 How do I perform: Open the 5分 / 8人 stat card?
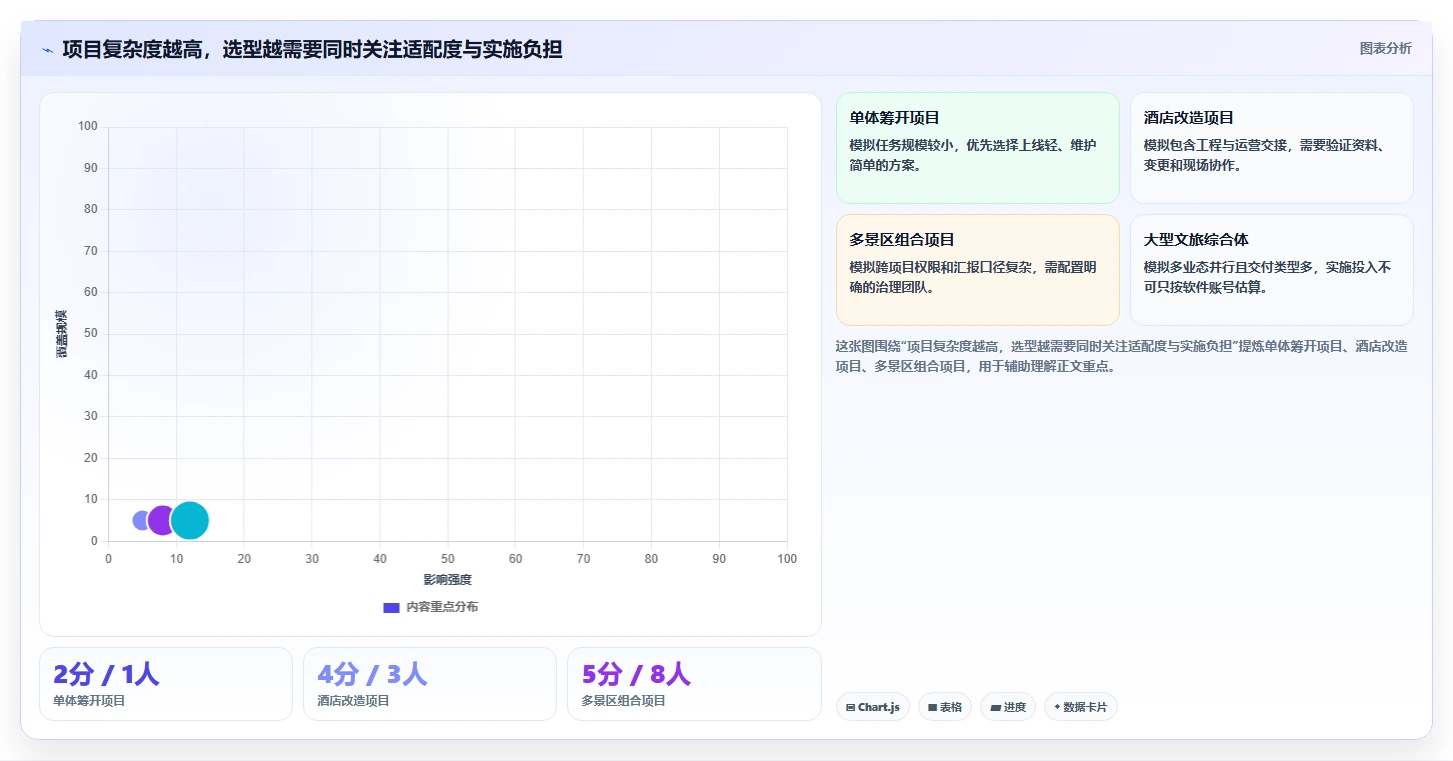[x=694, y=684]
